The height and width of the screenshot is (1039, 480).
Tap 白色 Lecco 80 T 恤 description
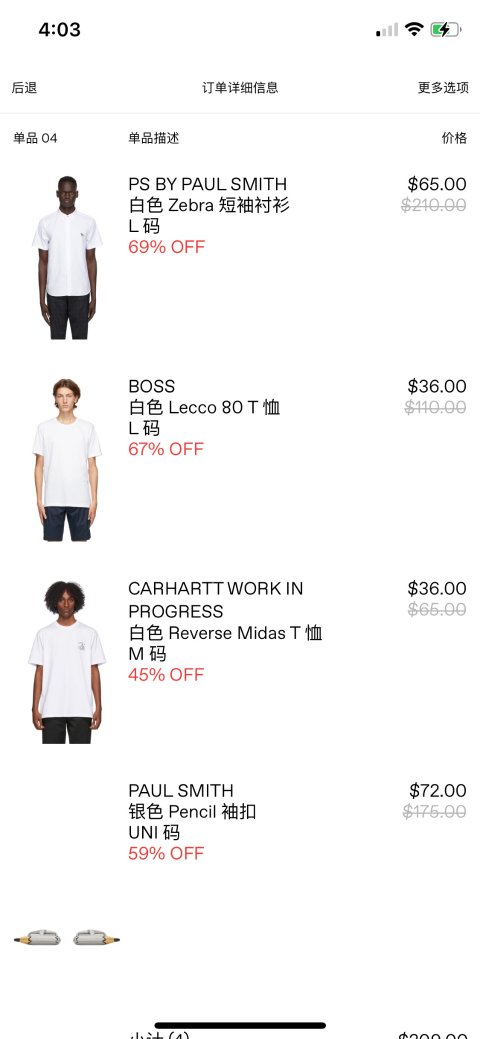pyautogui.click(x=204, y=407)
